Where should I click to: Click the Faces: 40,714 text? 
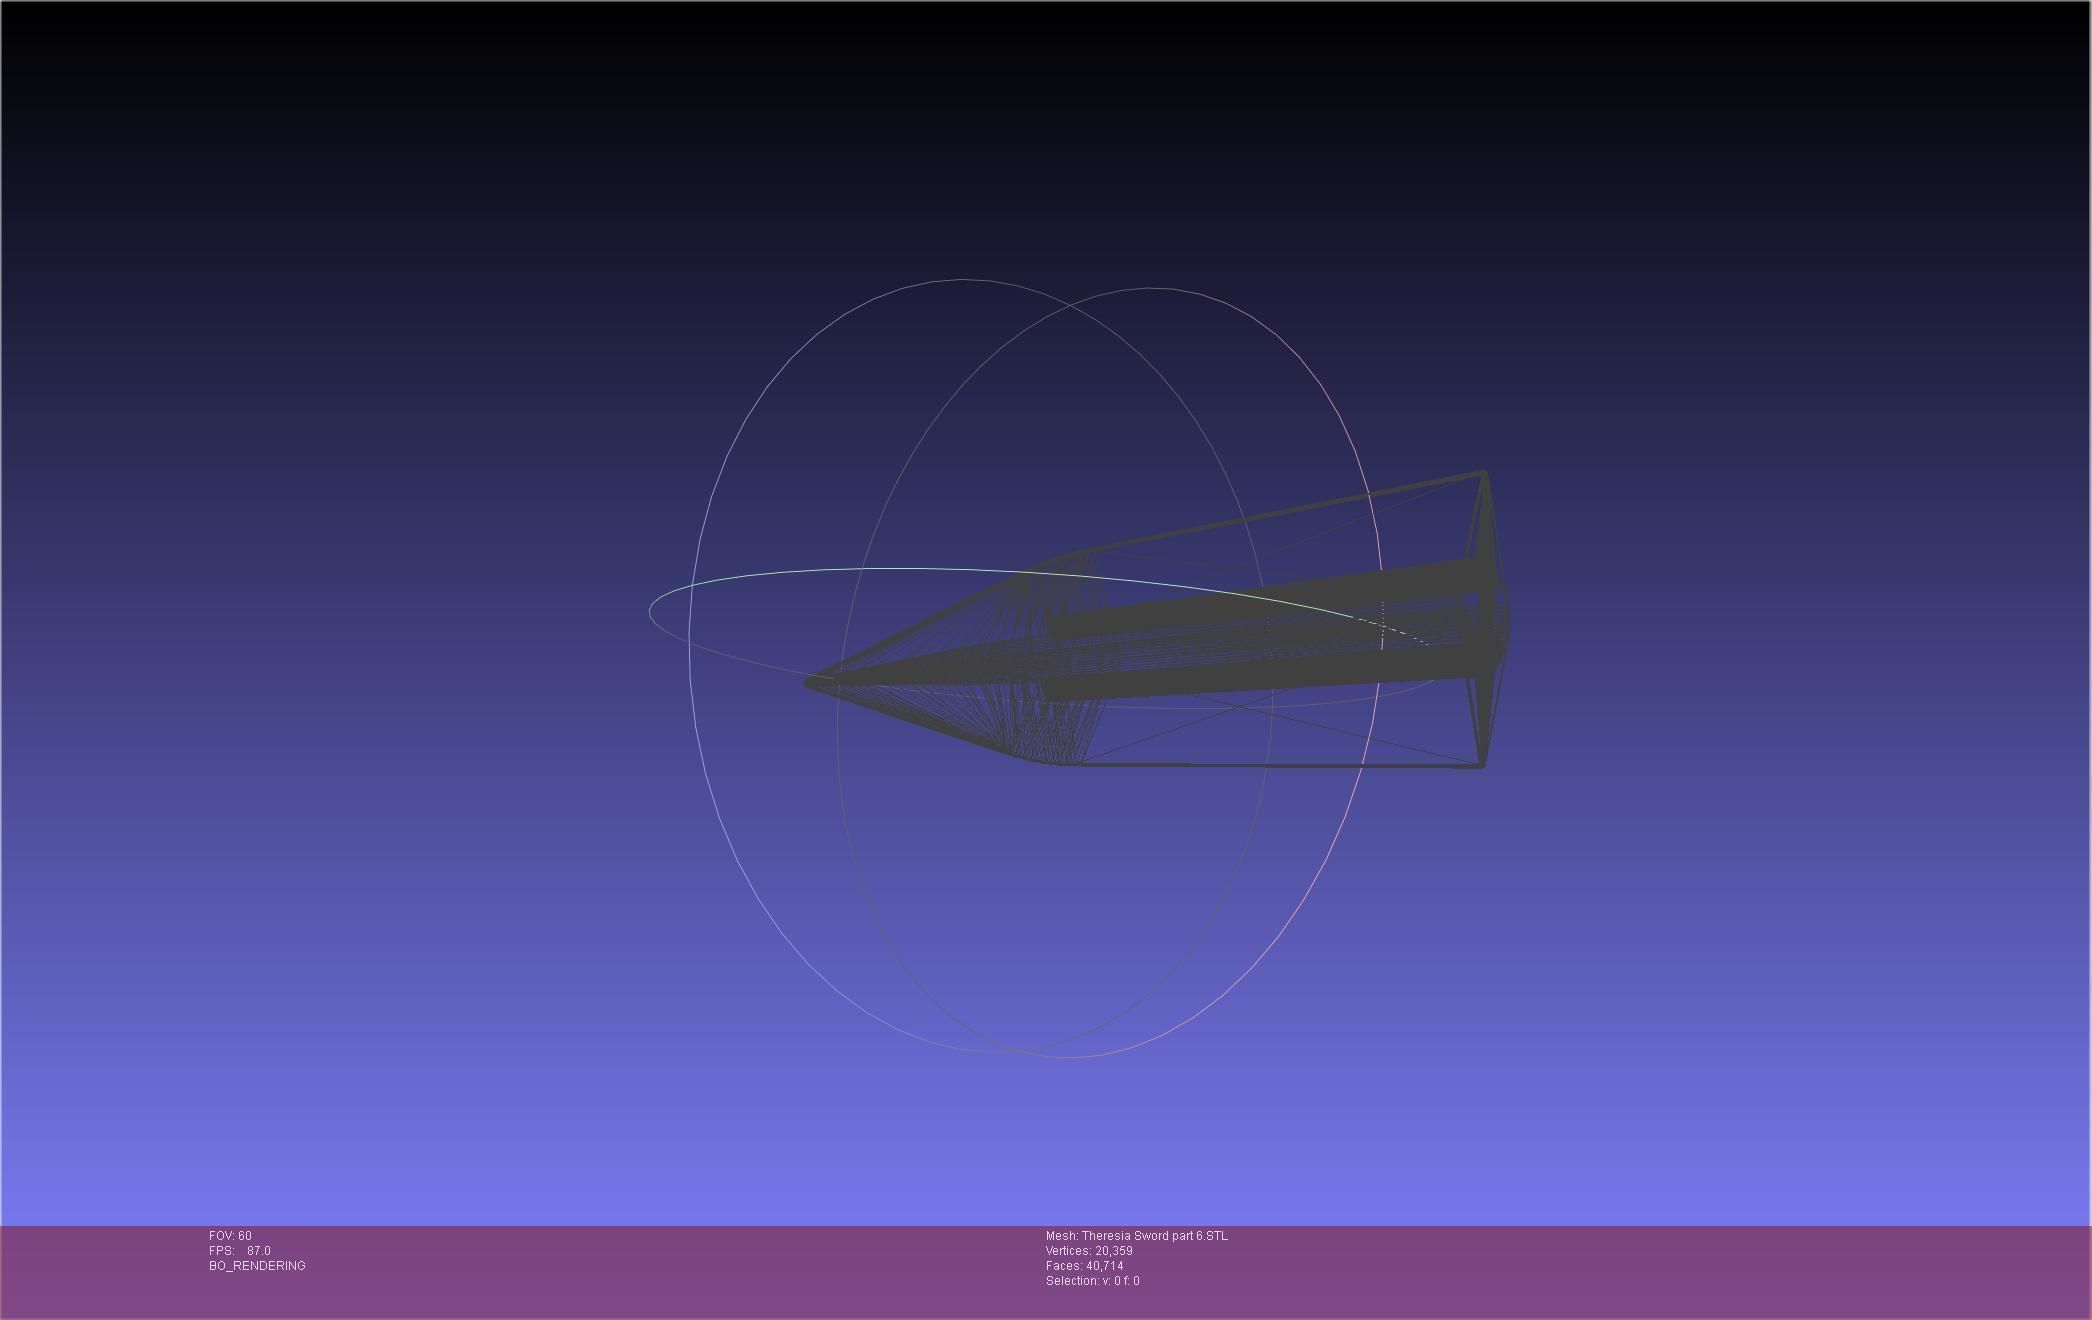pos(1084,1266)
